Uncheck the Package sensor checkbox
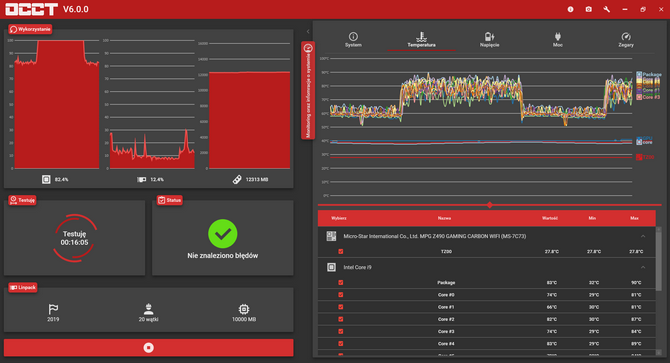Viewport: 670px width, 363px height. 341,282
